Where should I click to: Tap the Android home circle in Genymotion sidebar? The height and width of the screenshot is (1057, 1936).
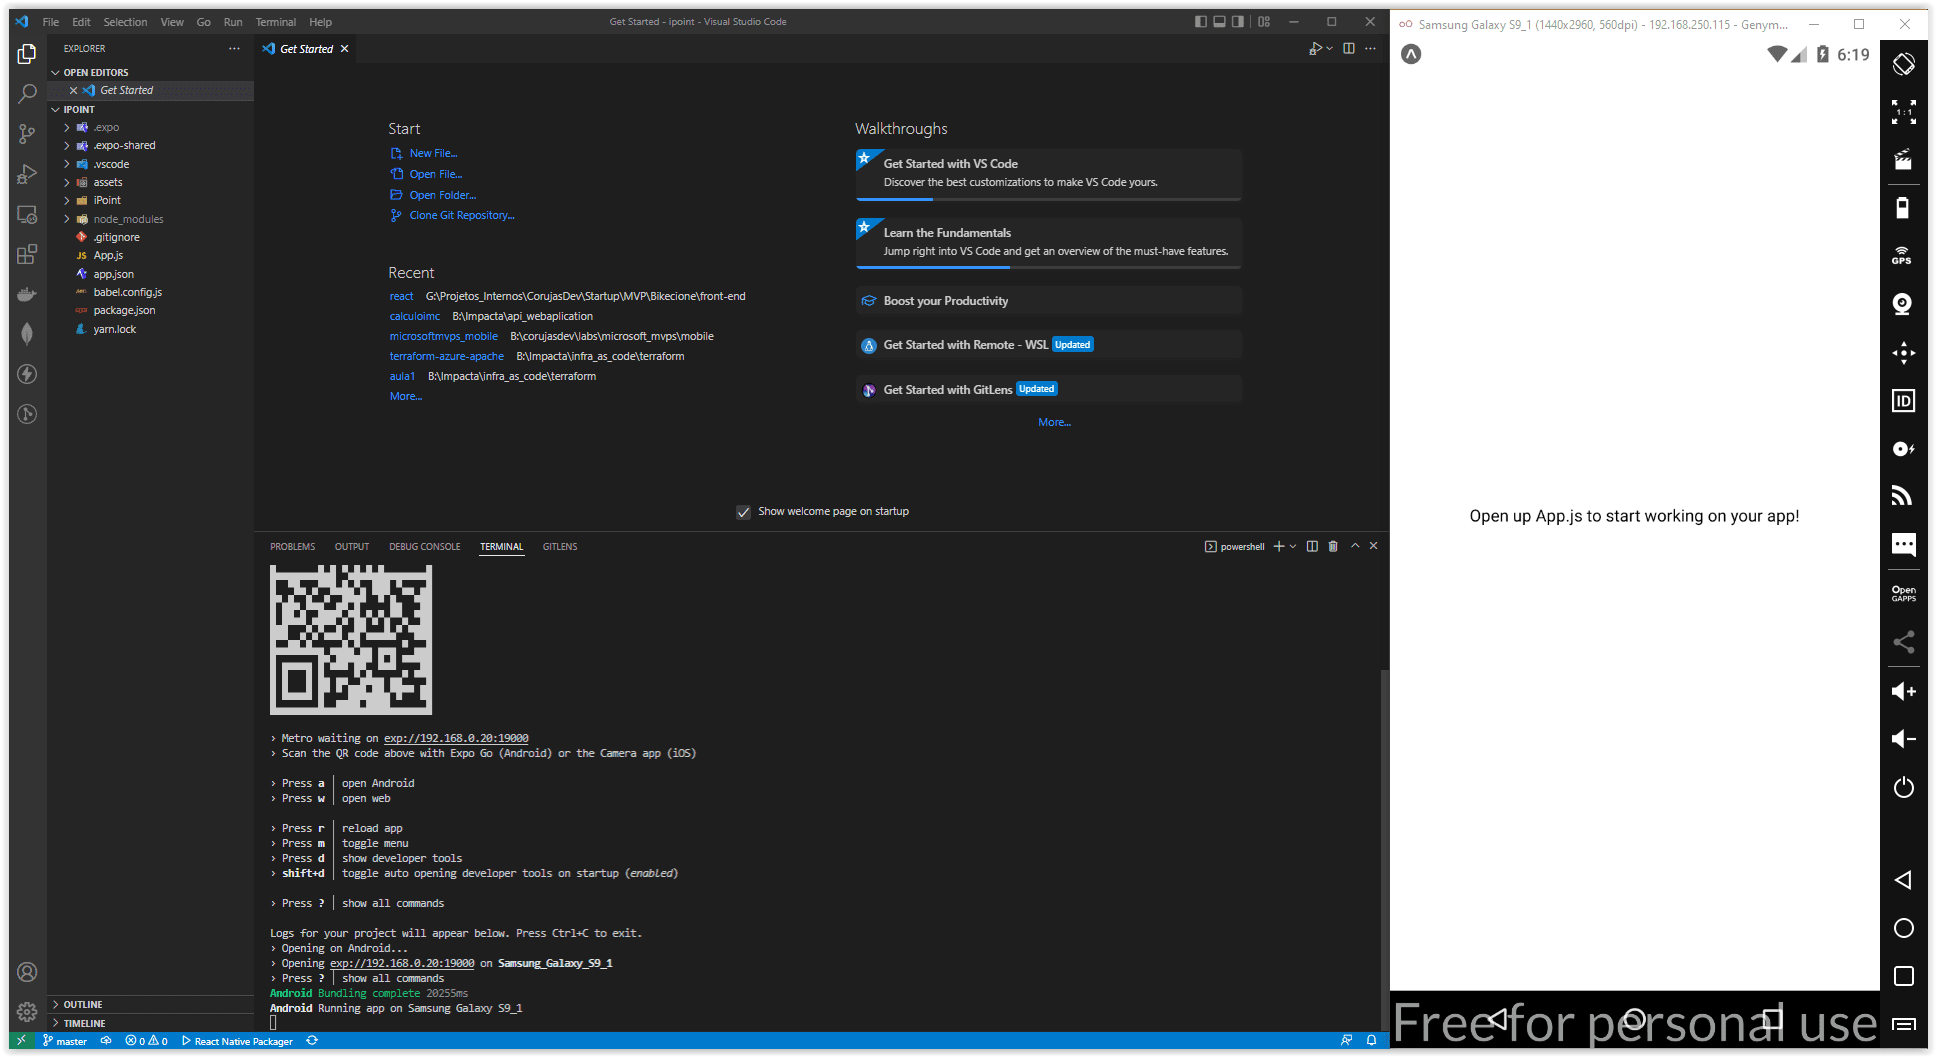[x=1903, y=928]
